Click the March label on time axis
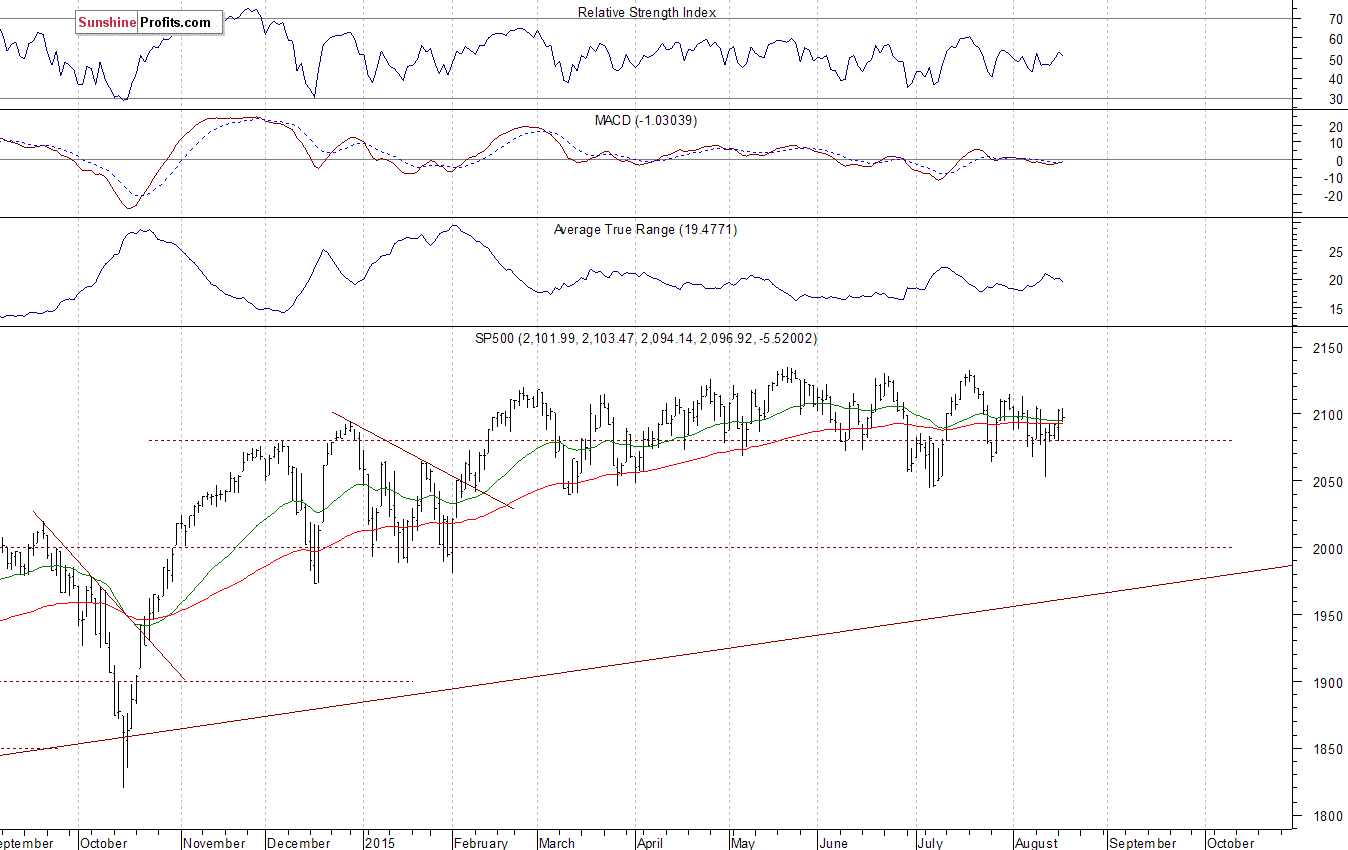Screen dimensions: 1348x850 [557, 843]
